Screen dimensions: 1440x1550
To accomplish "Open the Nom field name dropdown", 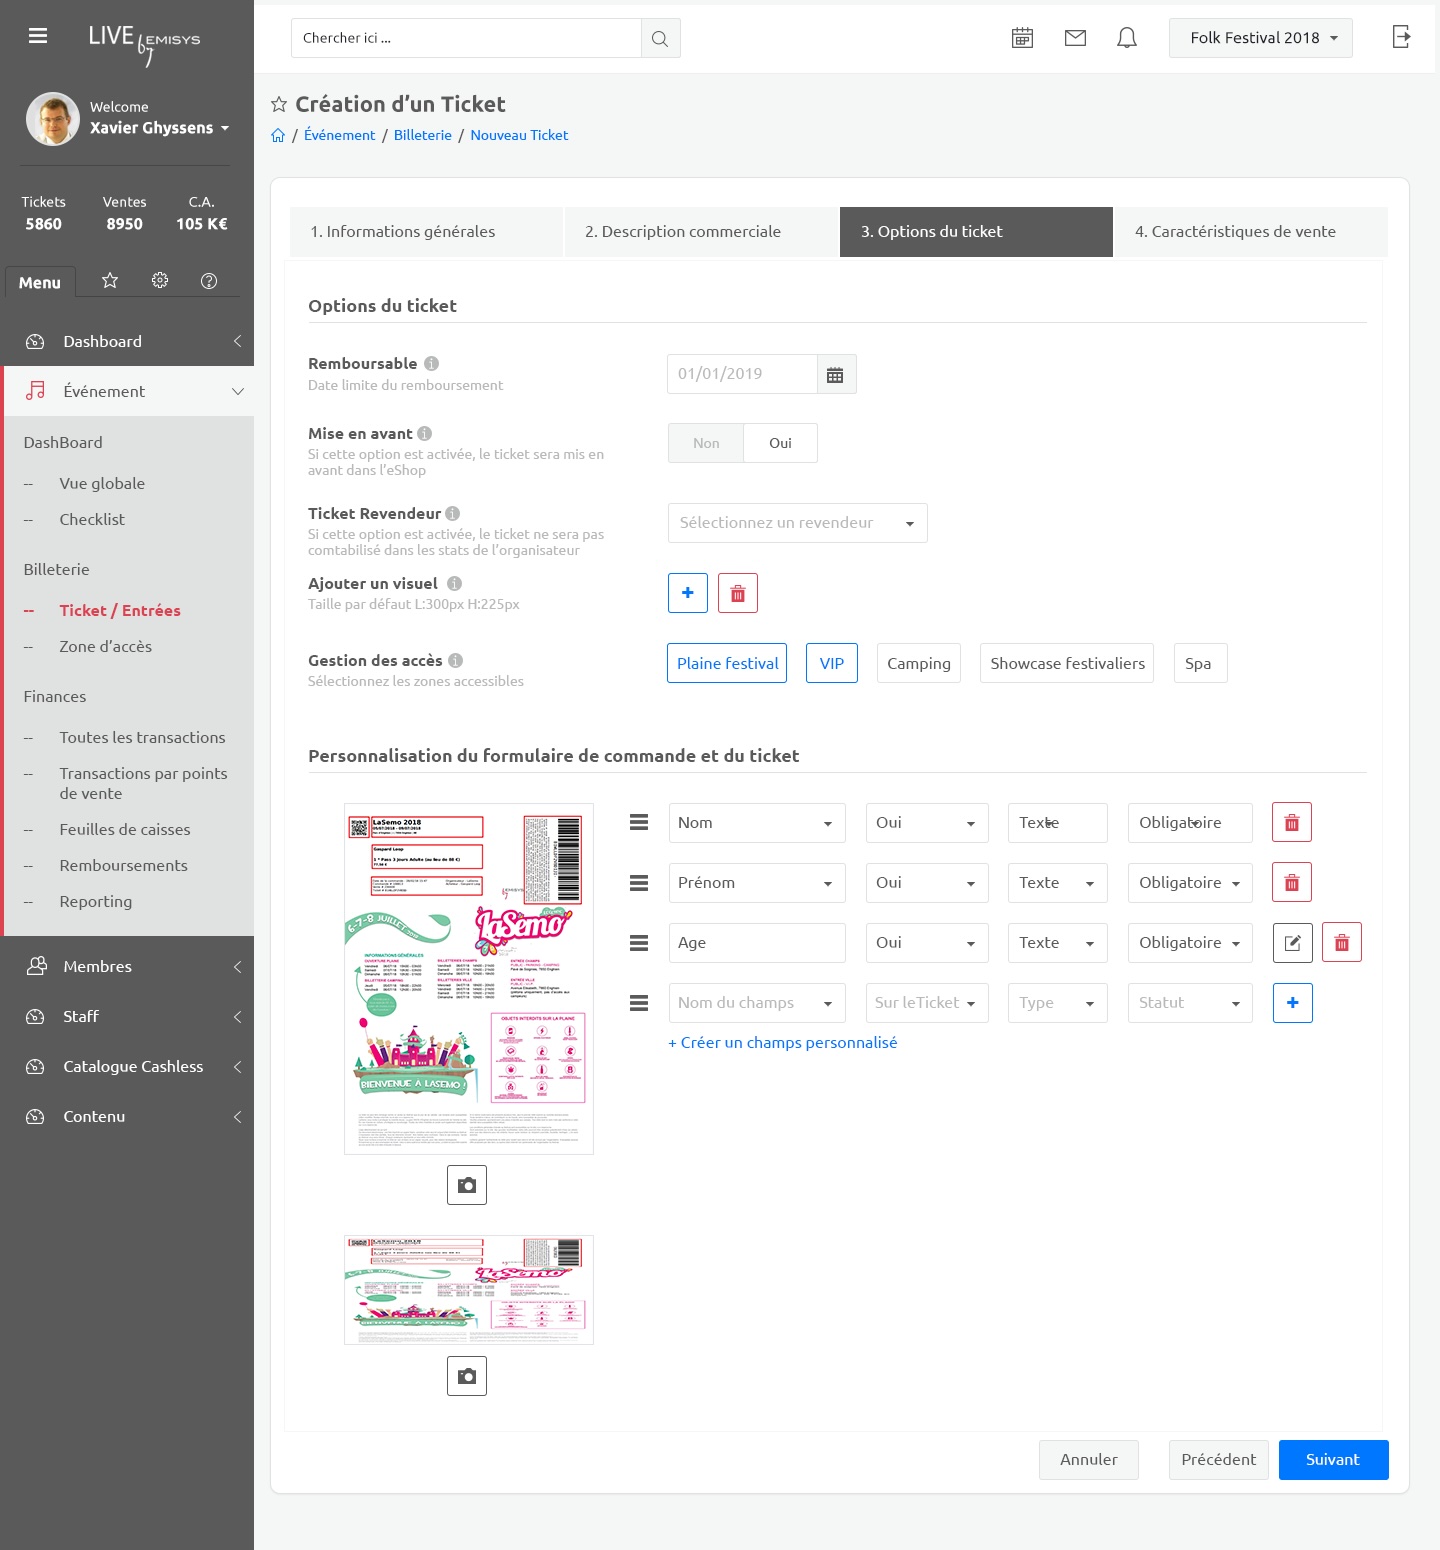I will tap(757, 823).
